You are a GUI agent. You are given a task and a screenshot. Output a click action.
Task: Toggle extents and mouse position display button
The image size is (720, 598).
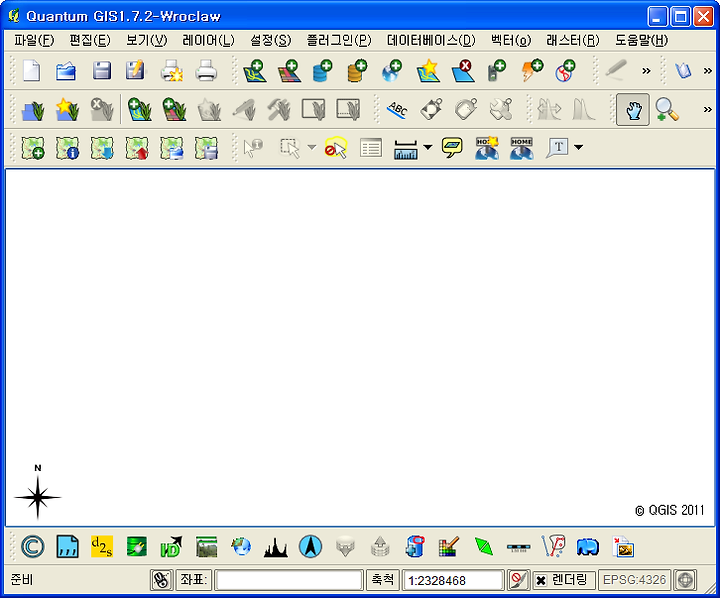(x=162, y=580)
